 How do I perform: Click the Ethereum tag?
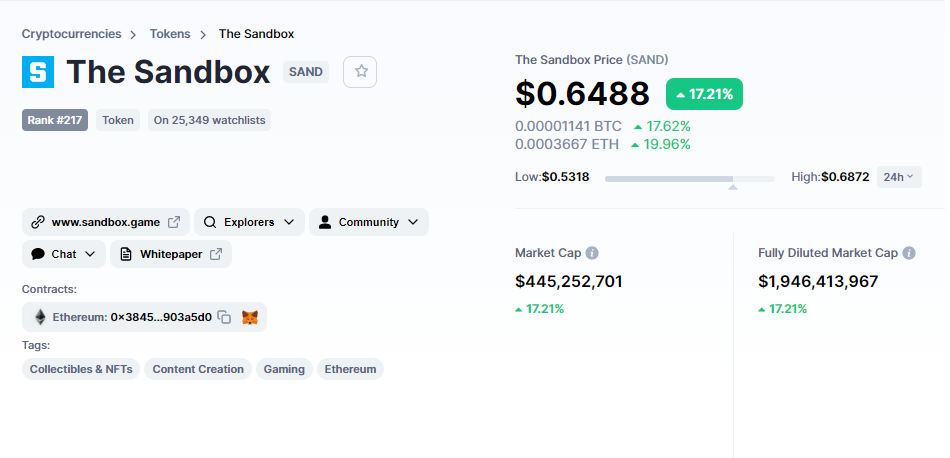tap(350, 369)
